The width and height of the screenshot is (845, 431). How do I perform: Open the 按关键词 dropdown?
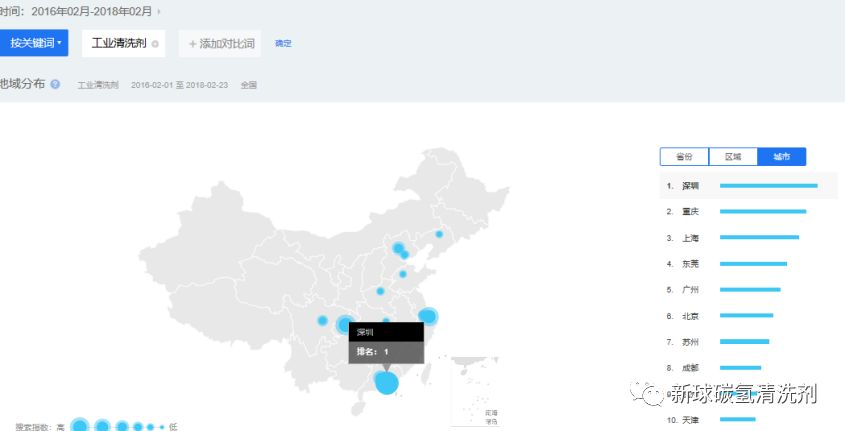click(34, 43)
